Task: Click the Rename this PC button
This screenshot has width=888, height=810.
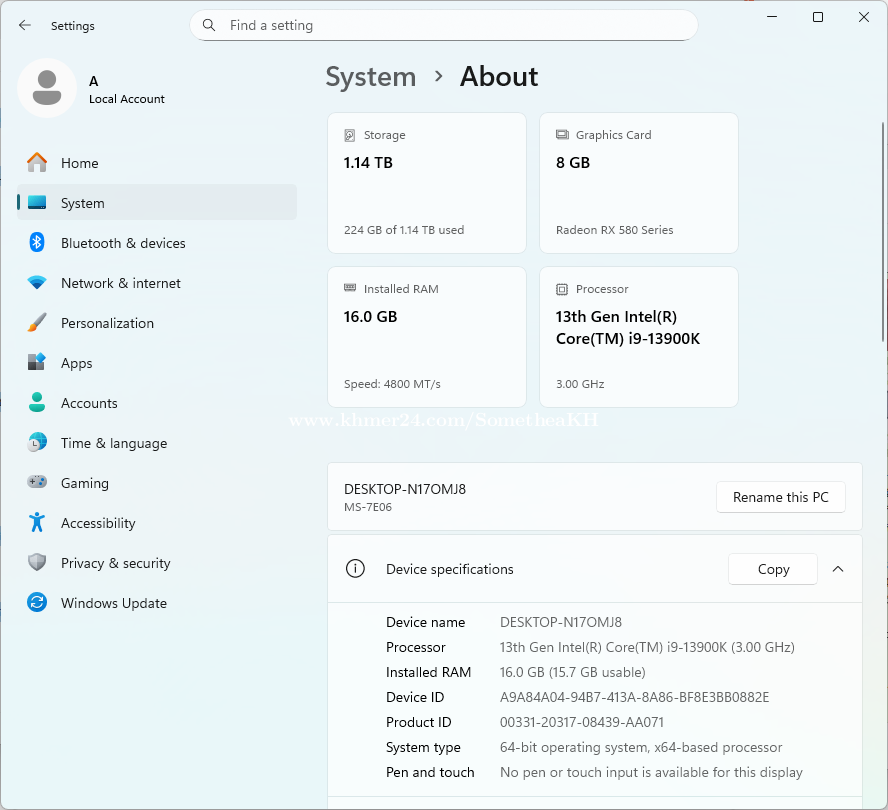Action: pyautogui.click(x=780, y=497)
